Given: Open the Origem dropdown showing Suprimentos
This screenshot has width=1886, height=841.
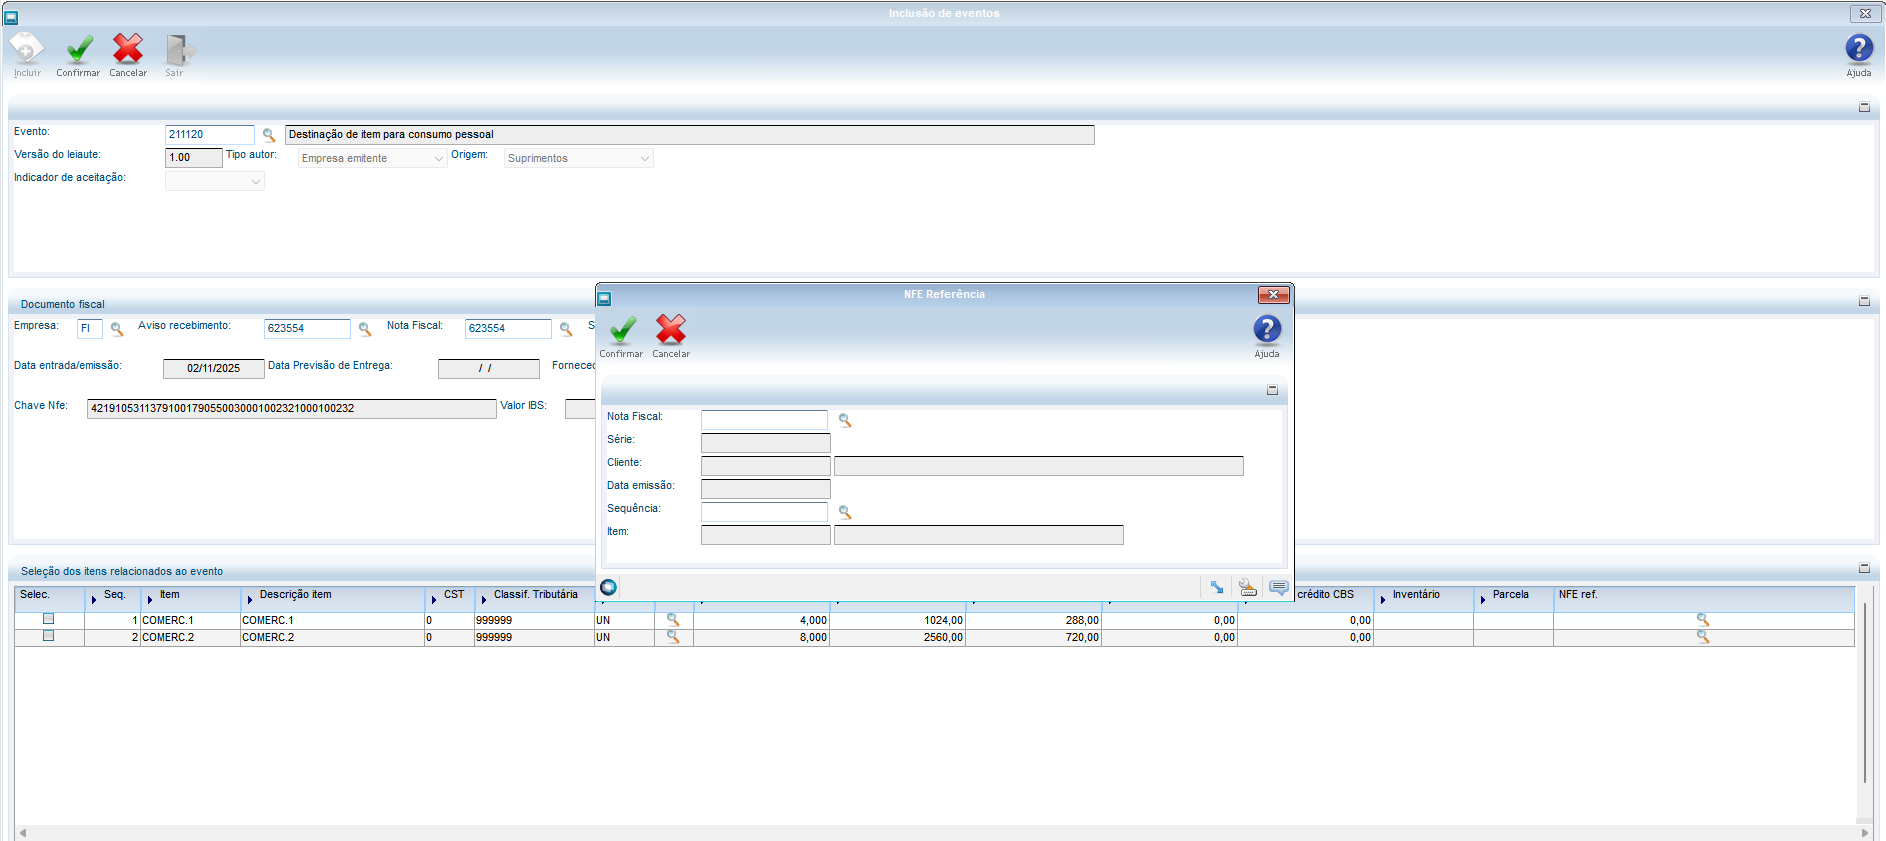Looking at the screenshot, I should click(579, 158).
